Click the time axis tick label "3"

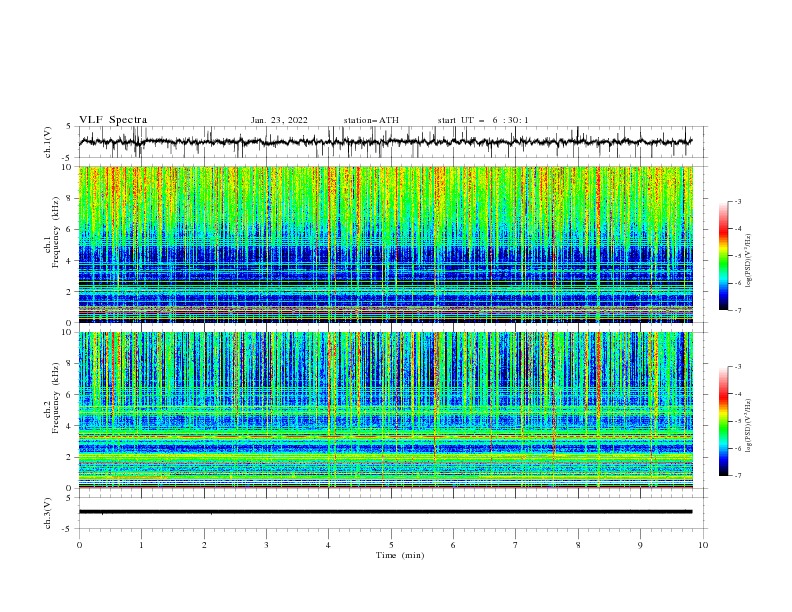tap(266, 545)
